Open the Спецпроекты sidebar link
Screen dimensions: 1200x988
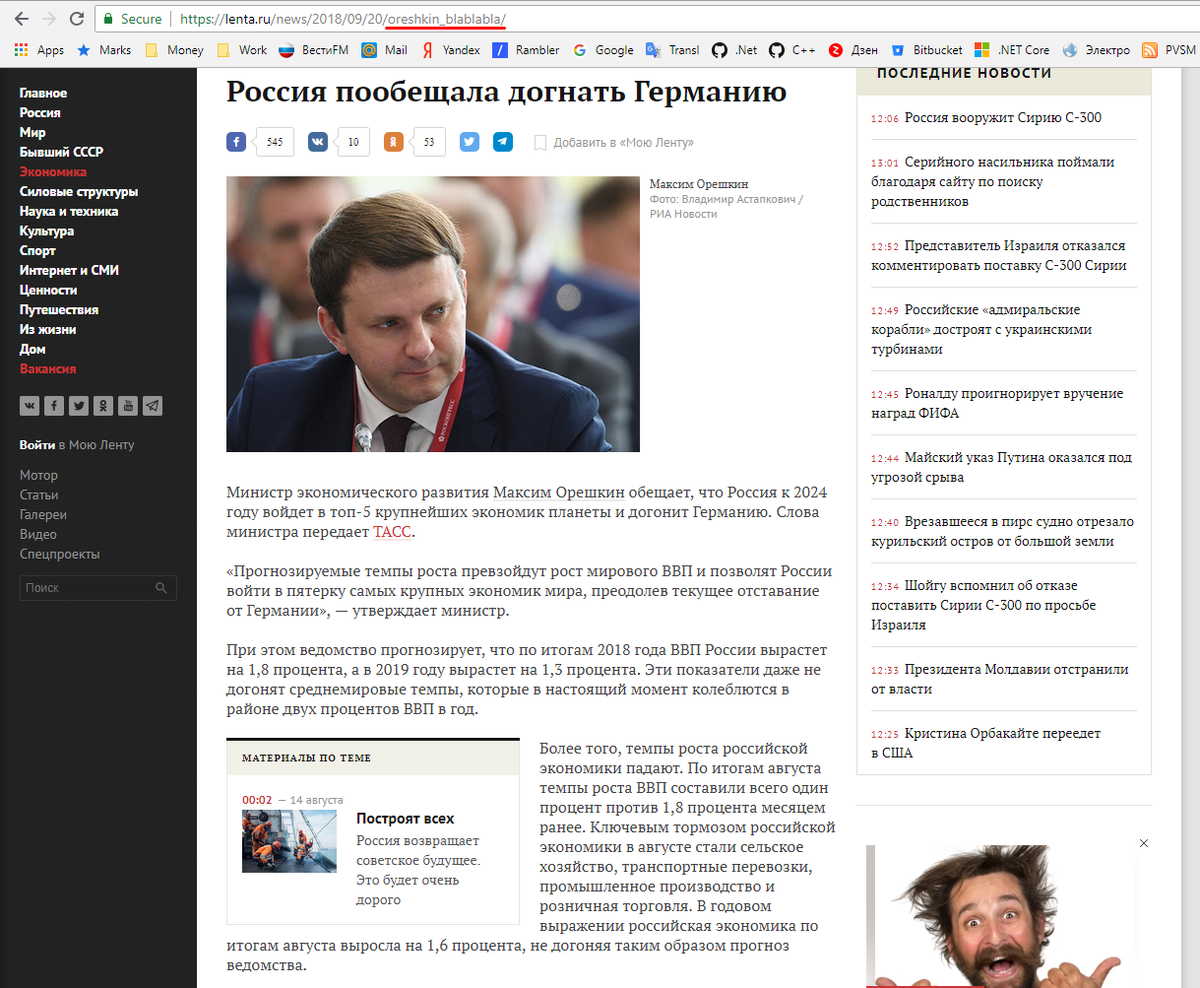(x=60, y=554)
